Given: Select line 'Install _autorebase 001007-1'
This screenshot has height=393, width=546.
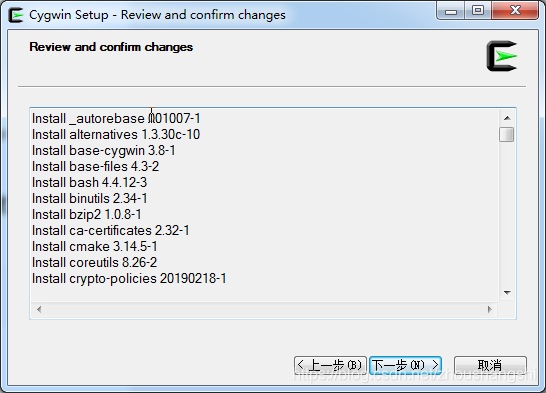Looking at the screenshot, I should 116,119.
